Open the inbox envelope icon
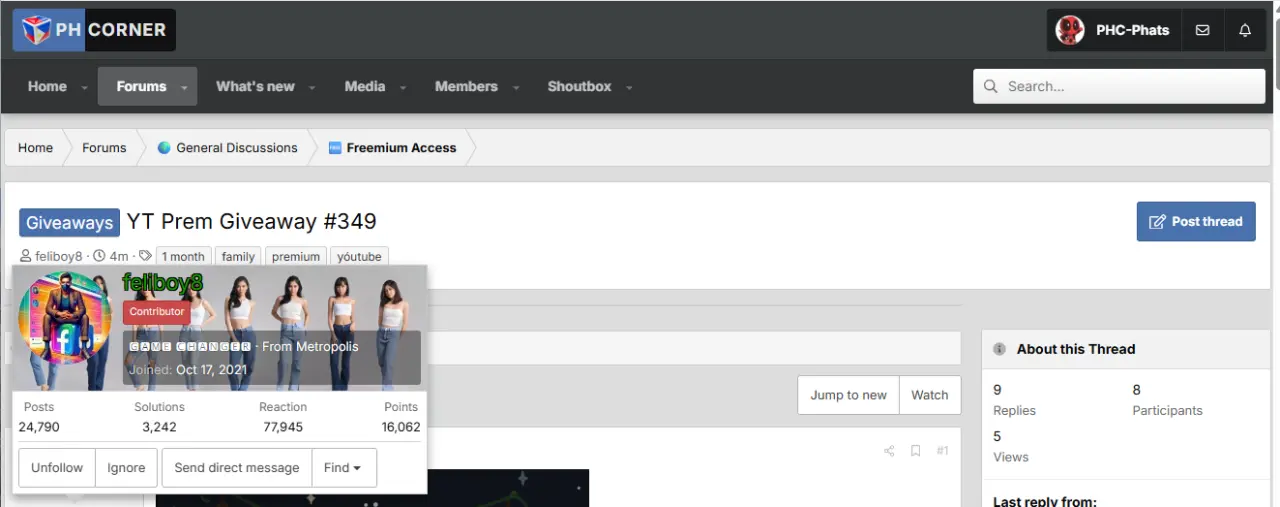The height and width of the screenshot is (507, 1280). pyautogui.click(x=1202, y=30)
